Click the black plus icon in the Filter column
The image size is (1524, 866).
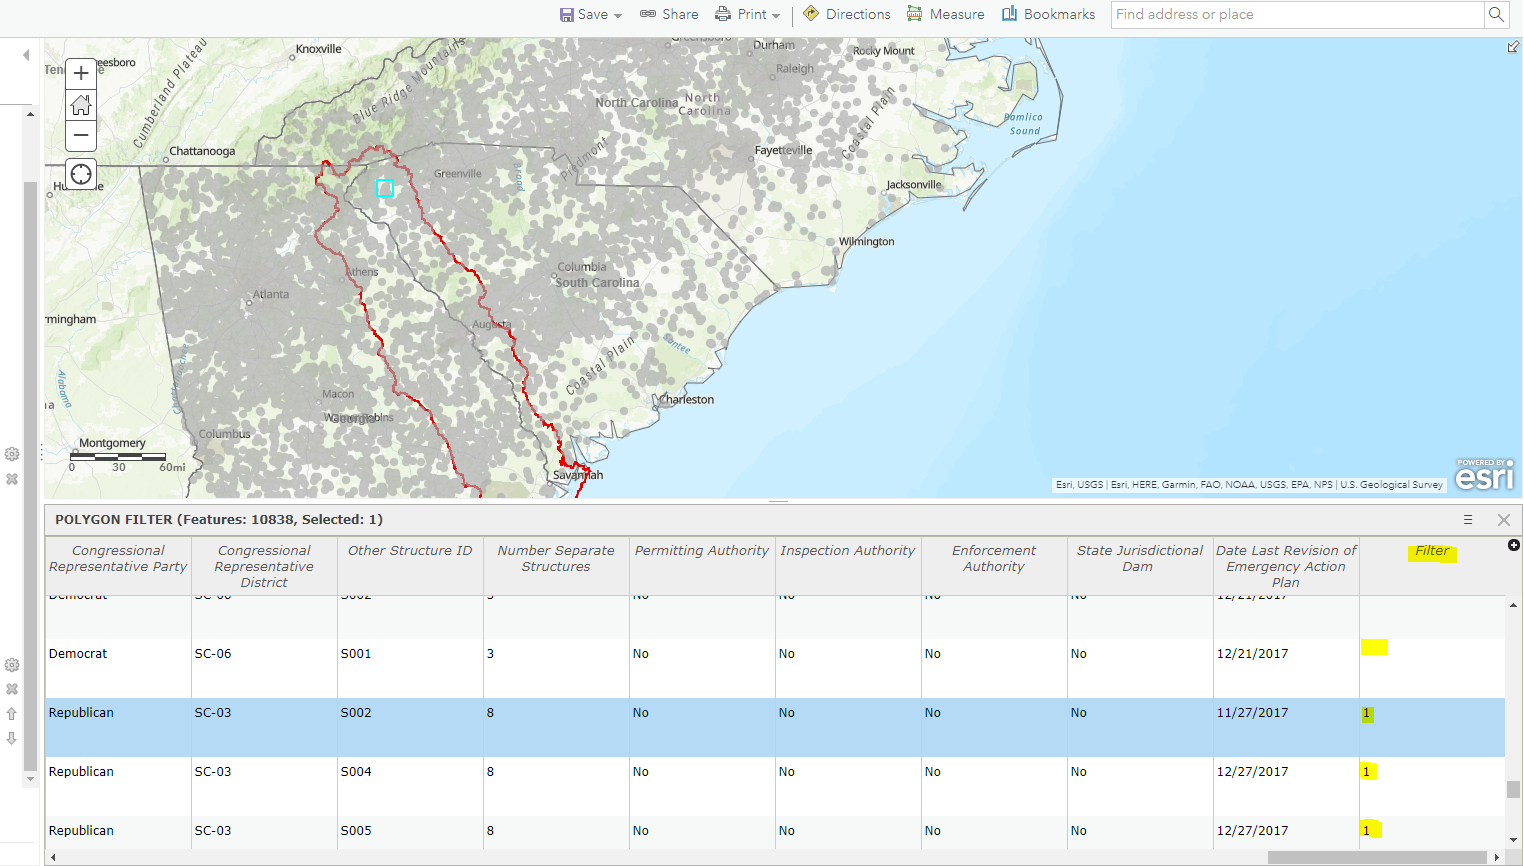(1513, 544)
